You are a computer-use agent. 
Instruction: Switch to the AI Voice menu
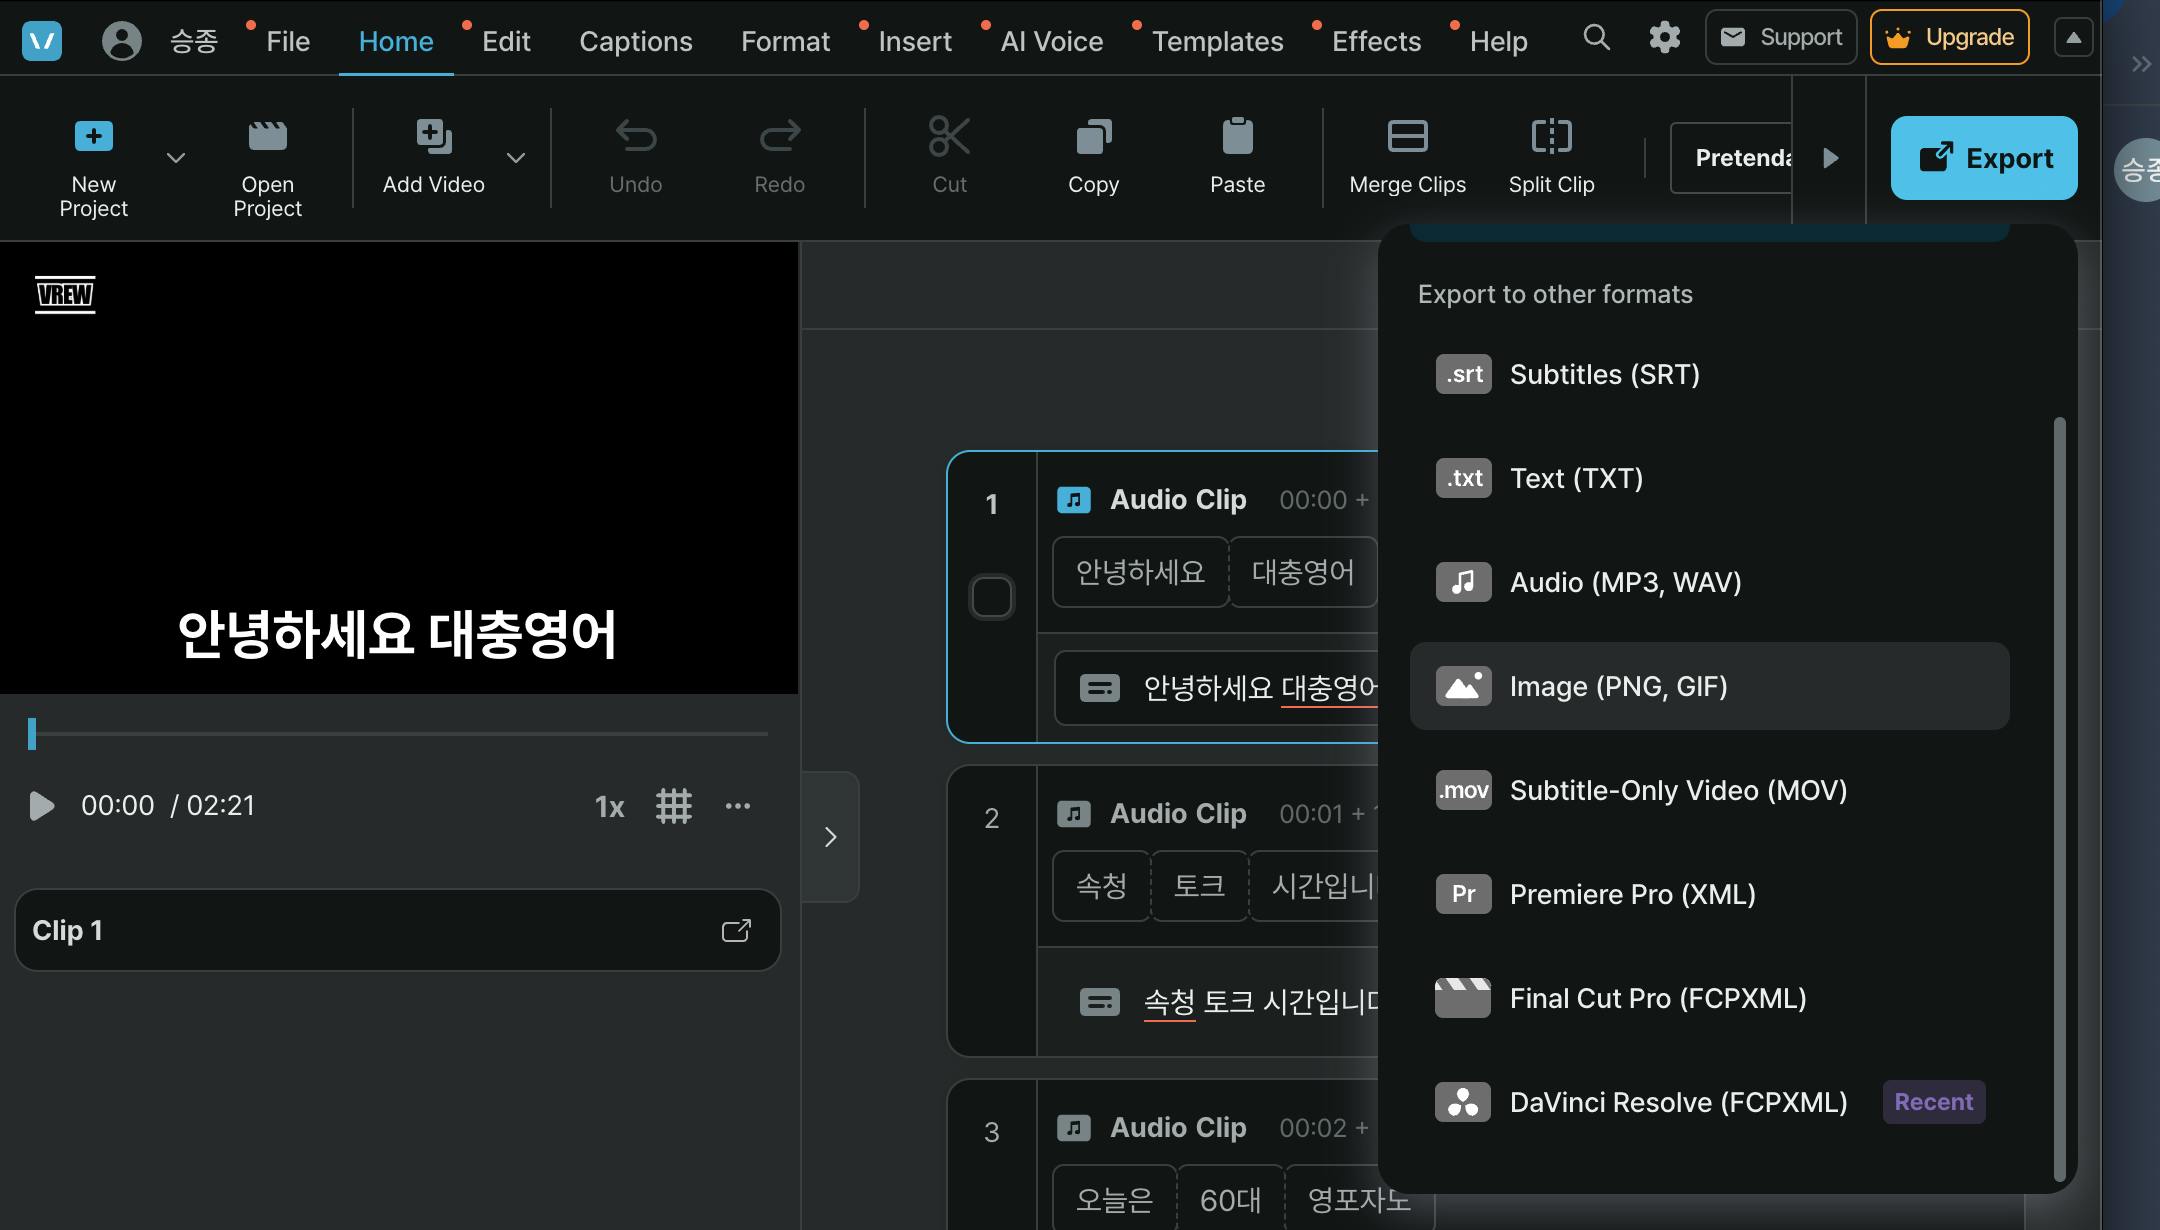1052,41
